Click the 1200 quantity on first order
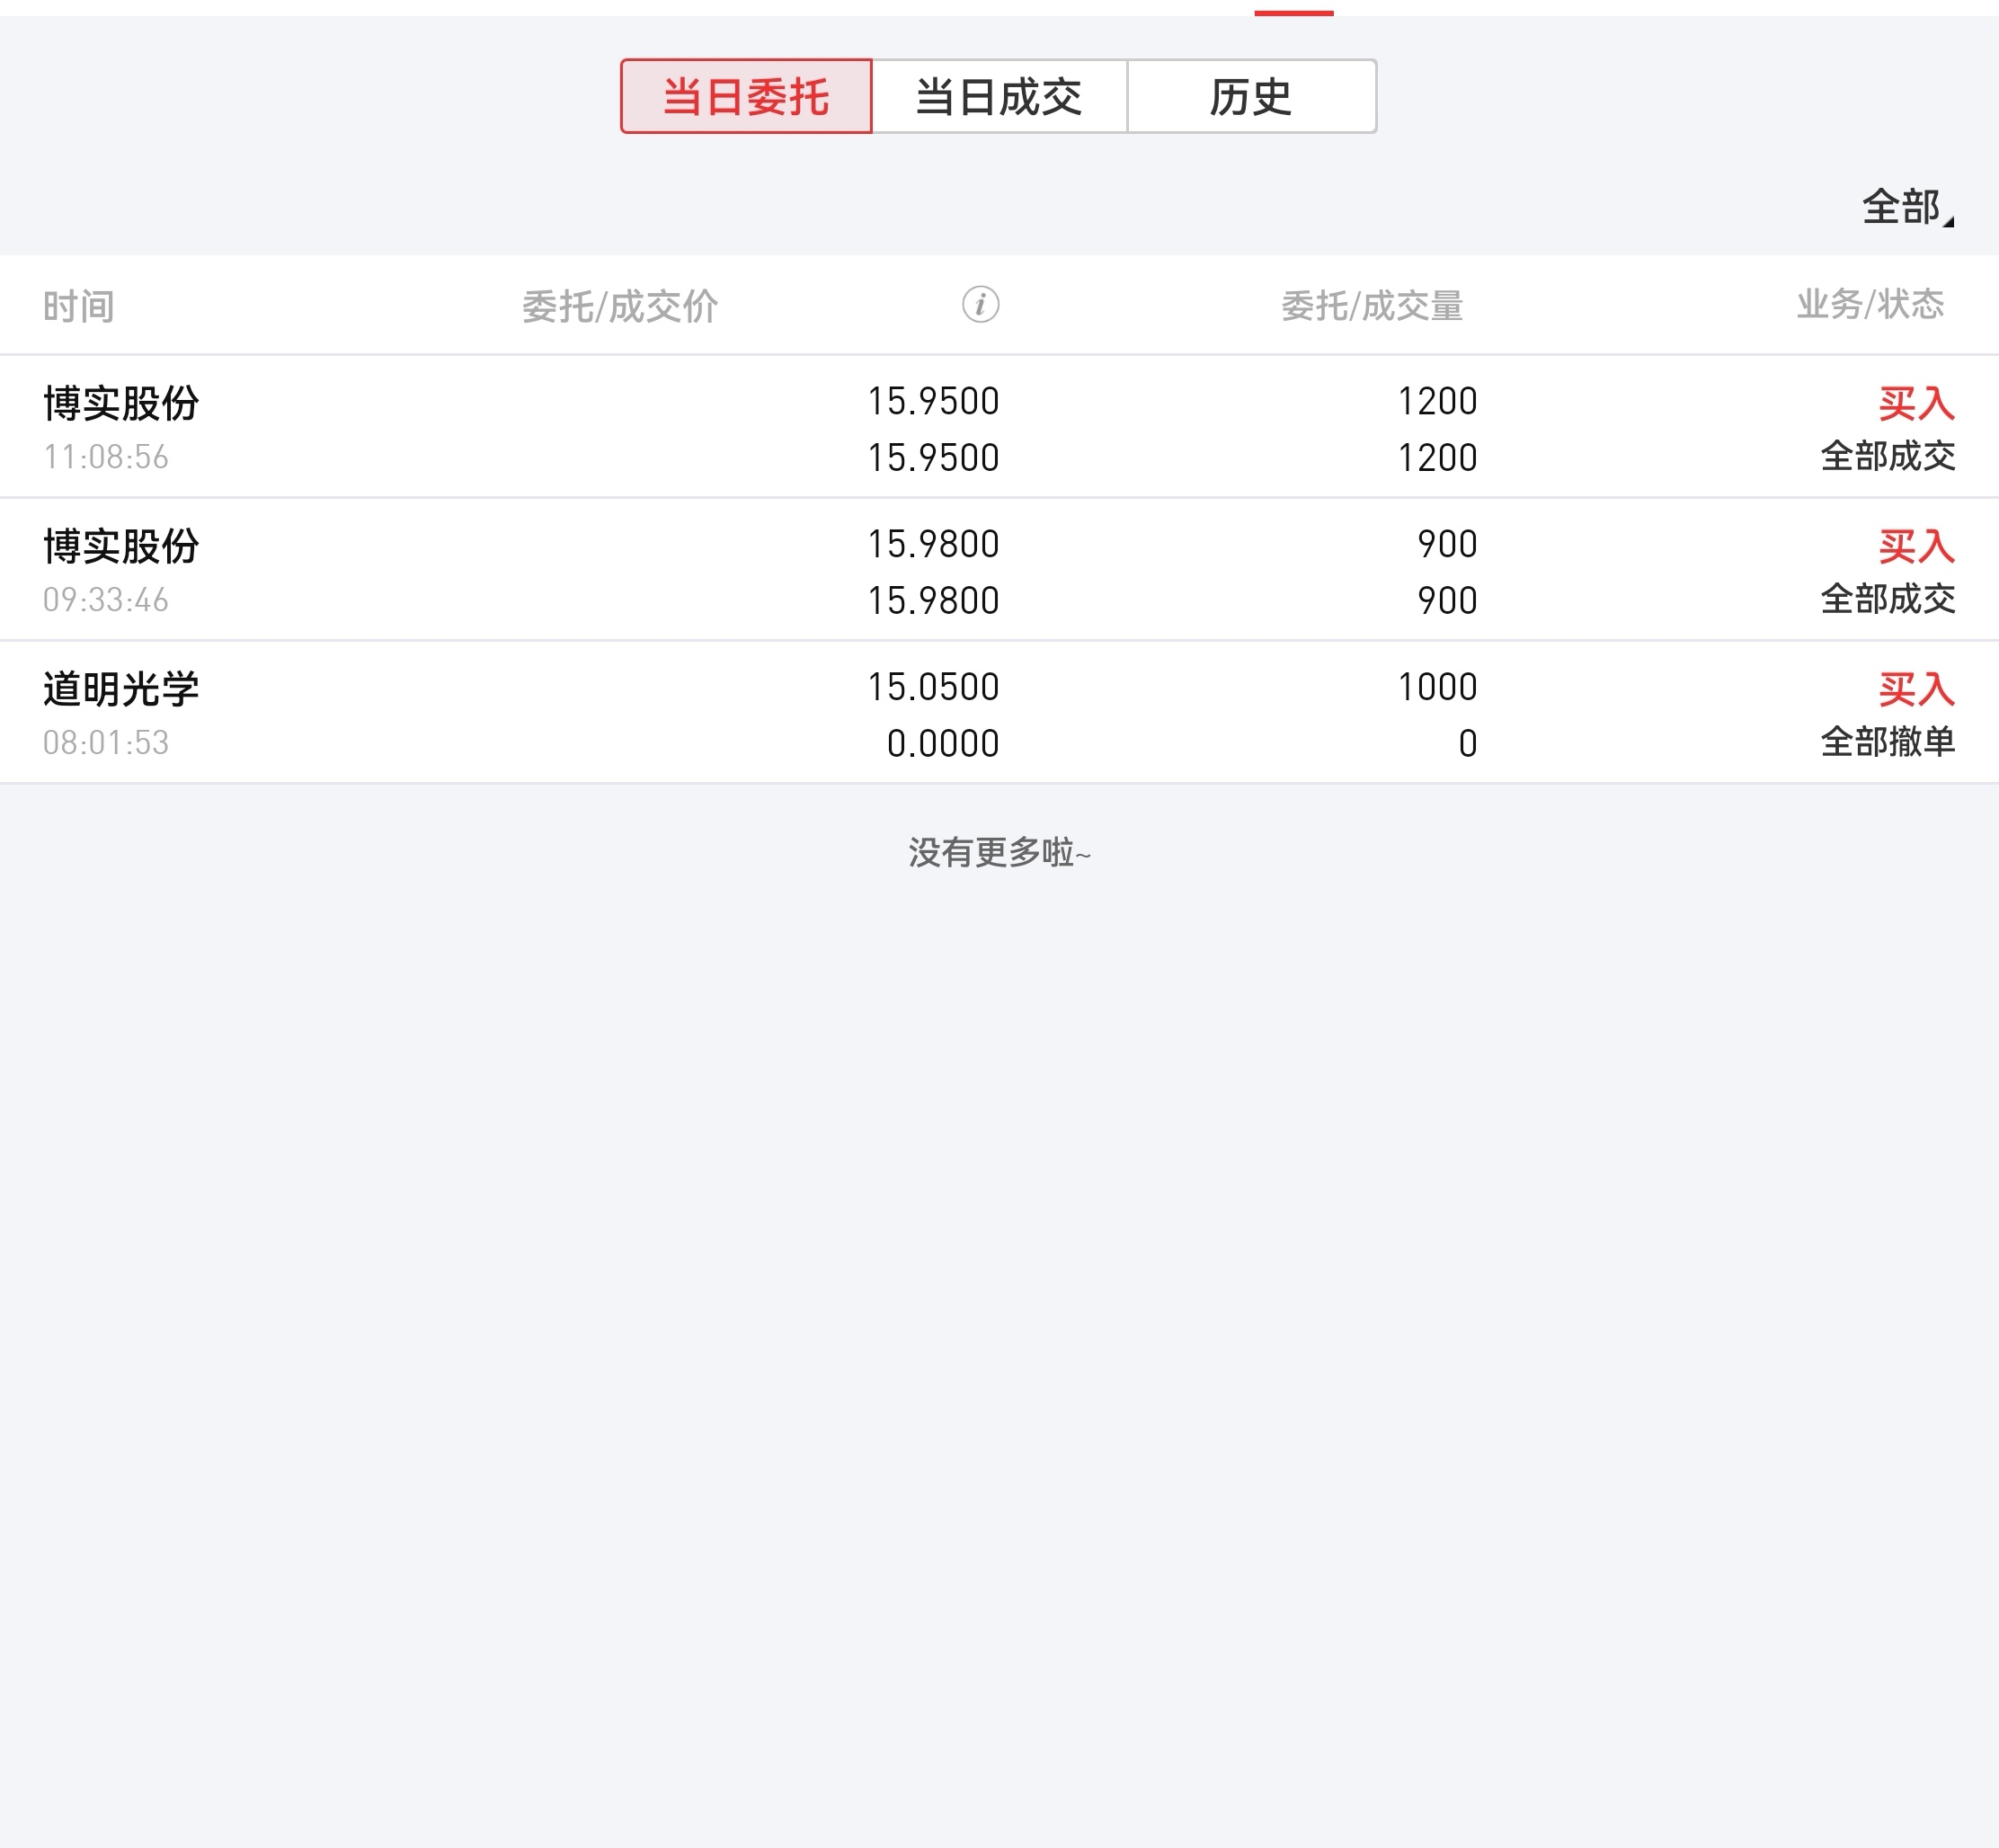The width and height of the screenshot is (1999, 1848). (x=1436, y=402)
